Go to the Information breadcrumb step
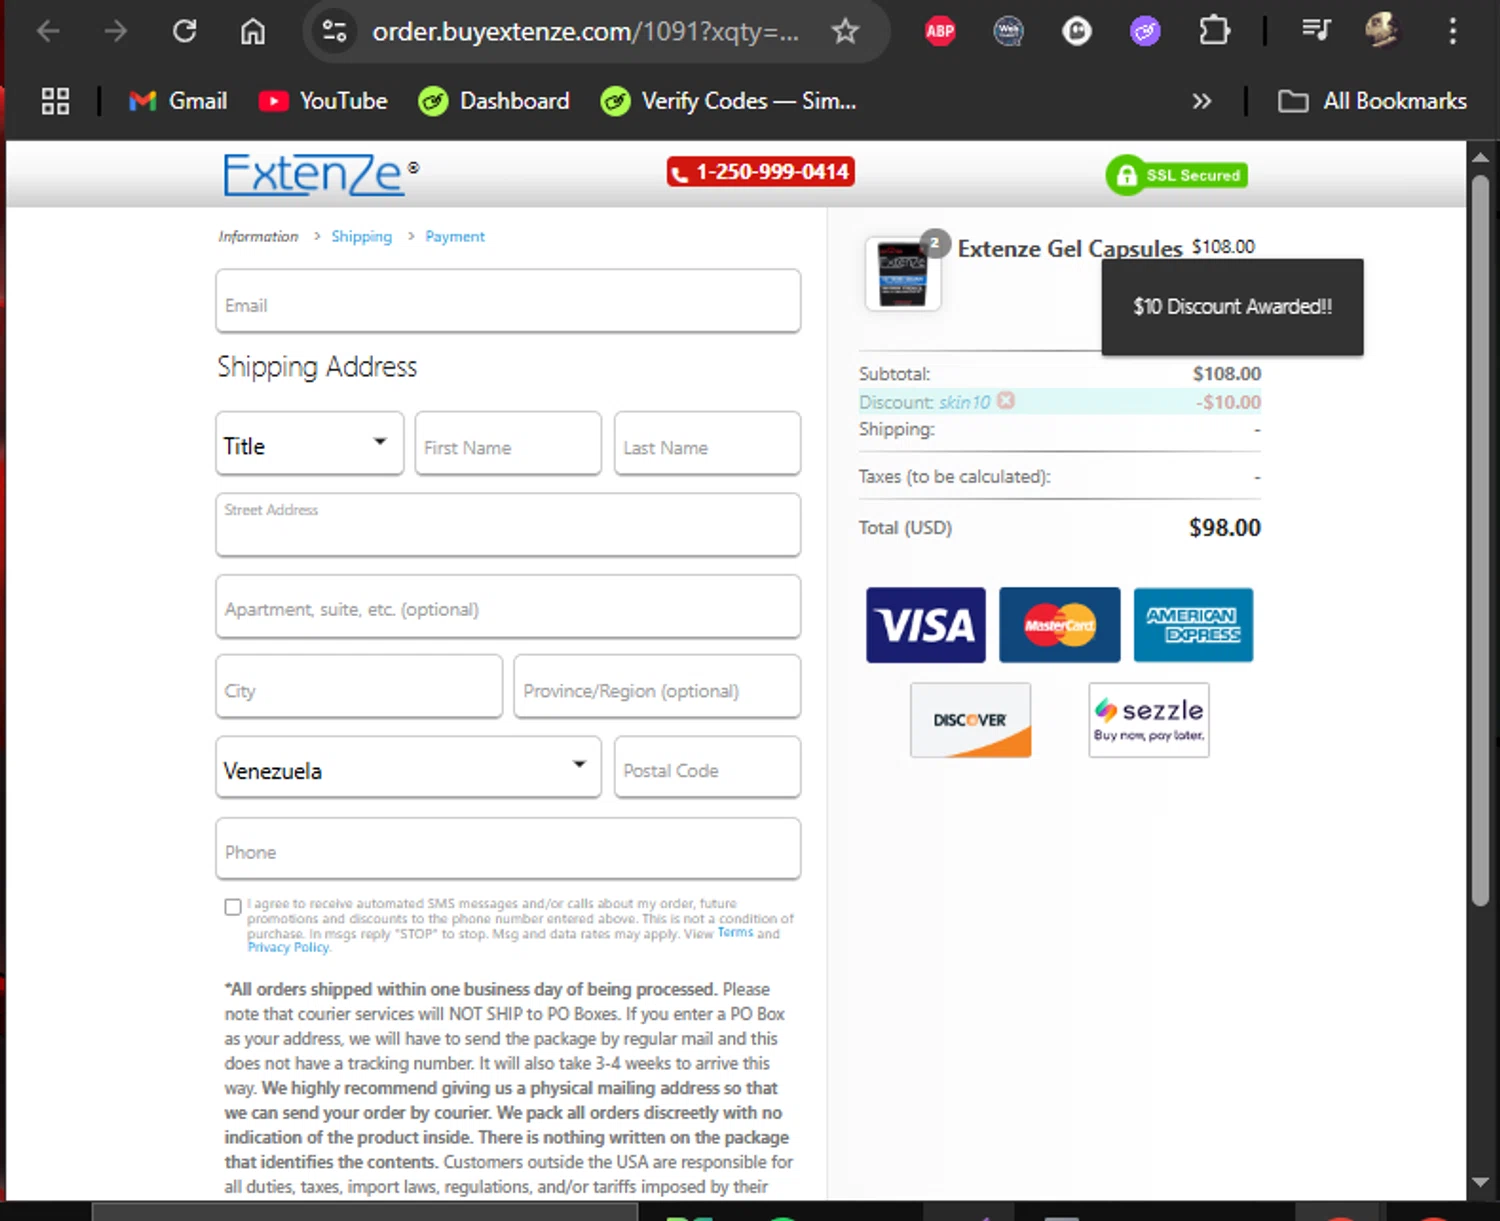This screenshot has height=1221, width=1500. (x=258, y=236)
